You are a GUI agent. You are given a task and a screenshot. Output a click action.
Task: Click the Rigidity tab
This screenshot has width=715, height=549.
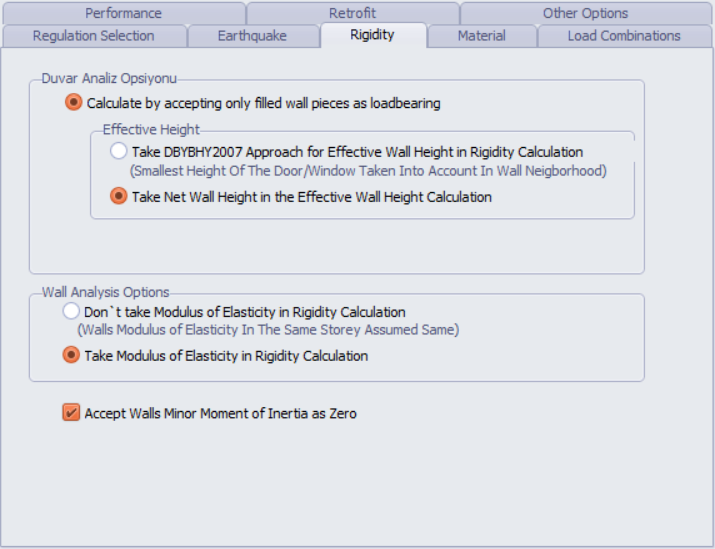point(372,35)
